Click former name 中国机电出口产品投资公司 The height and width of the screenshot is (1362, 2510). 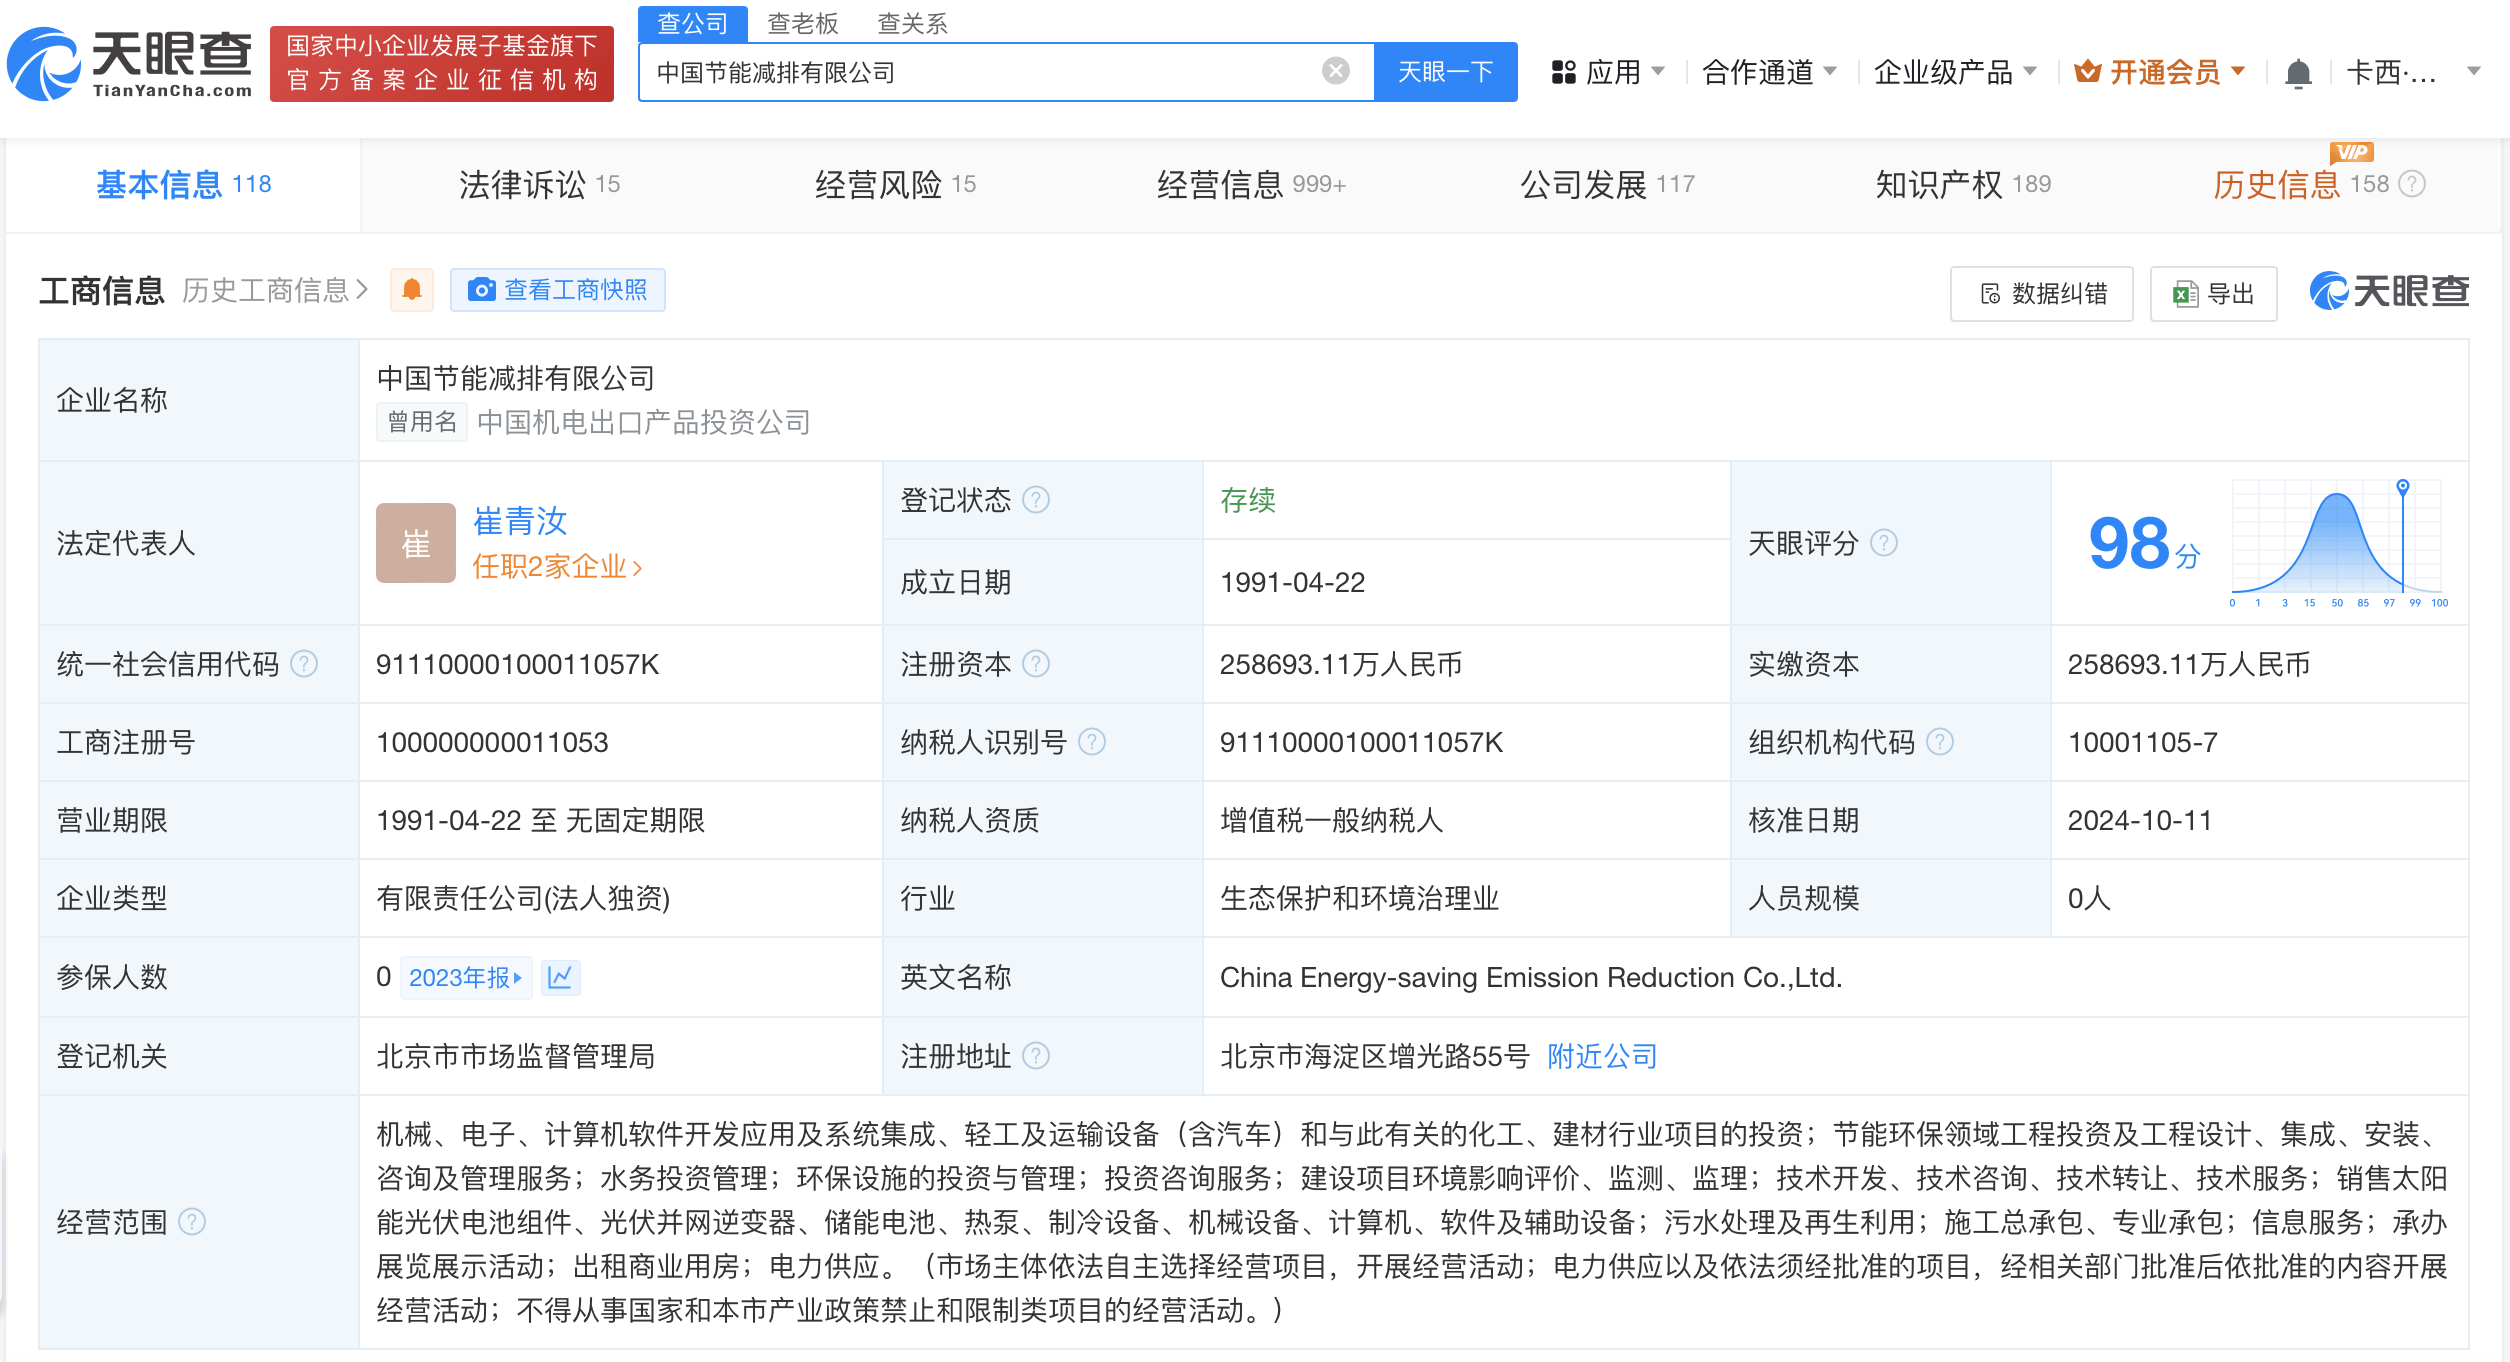pyautogui.click(x=644, y=422)
